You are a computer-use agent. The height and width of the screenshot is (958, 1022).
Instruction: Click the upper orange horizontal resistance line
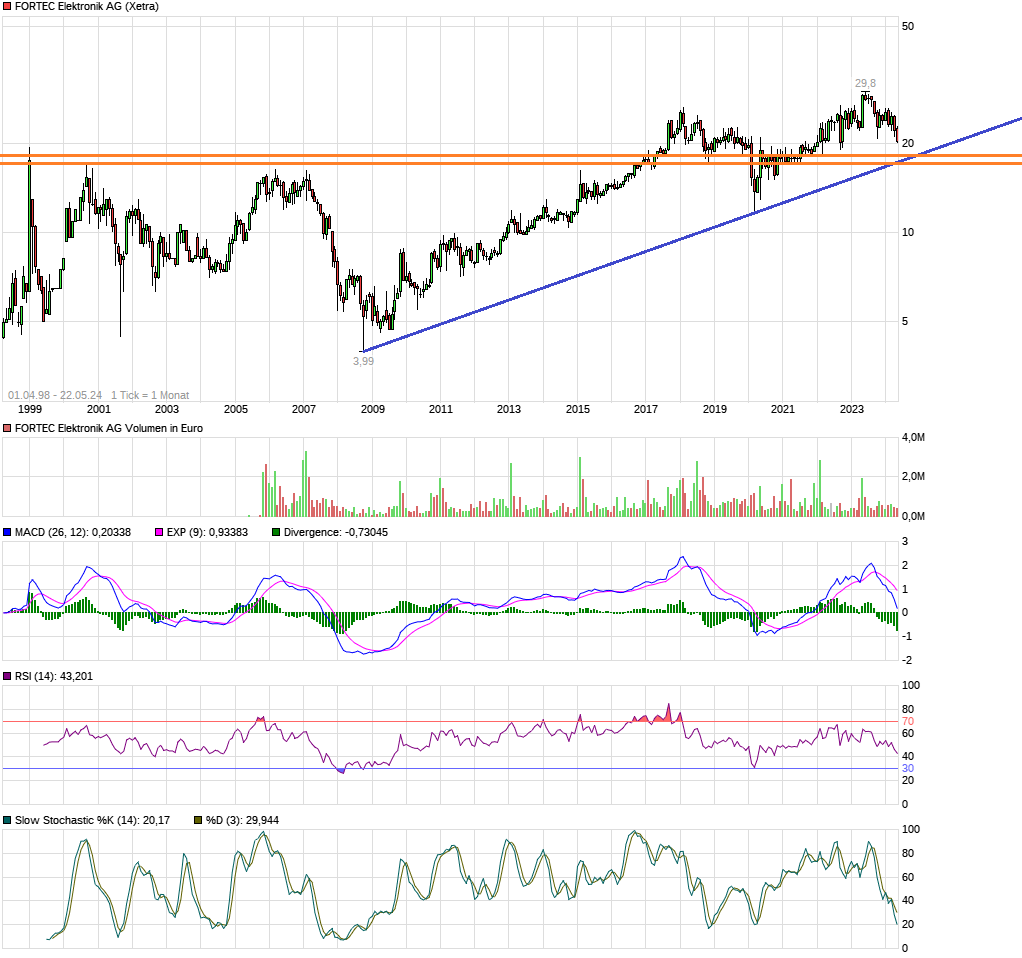coord(400,156)
